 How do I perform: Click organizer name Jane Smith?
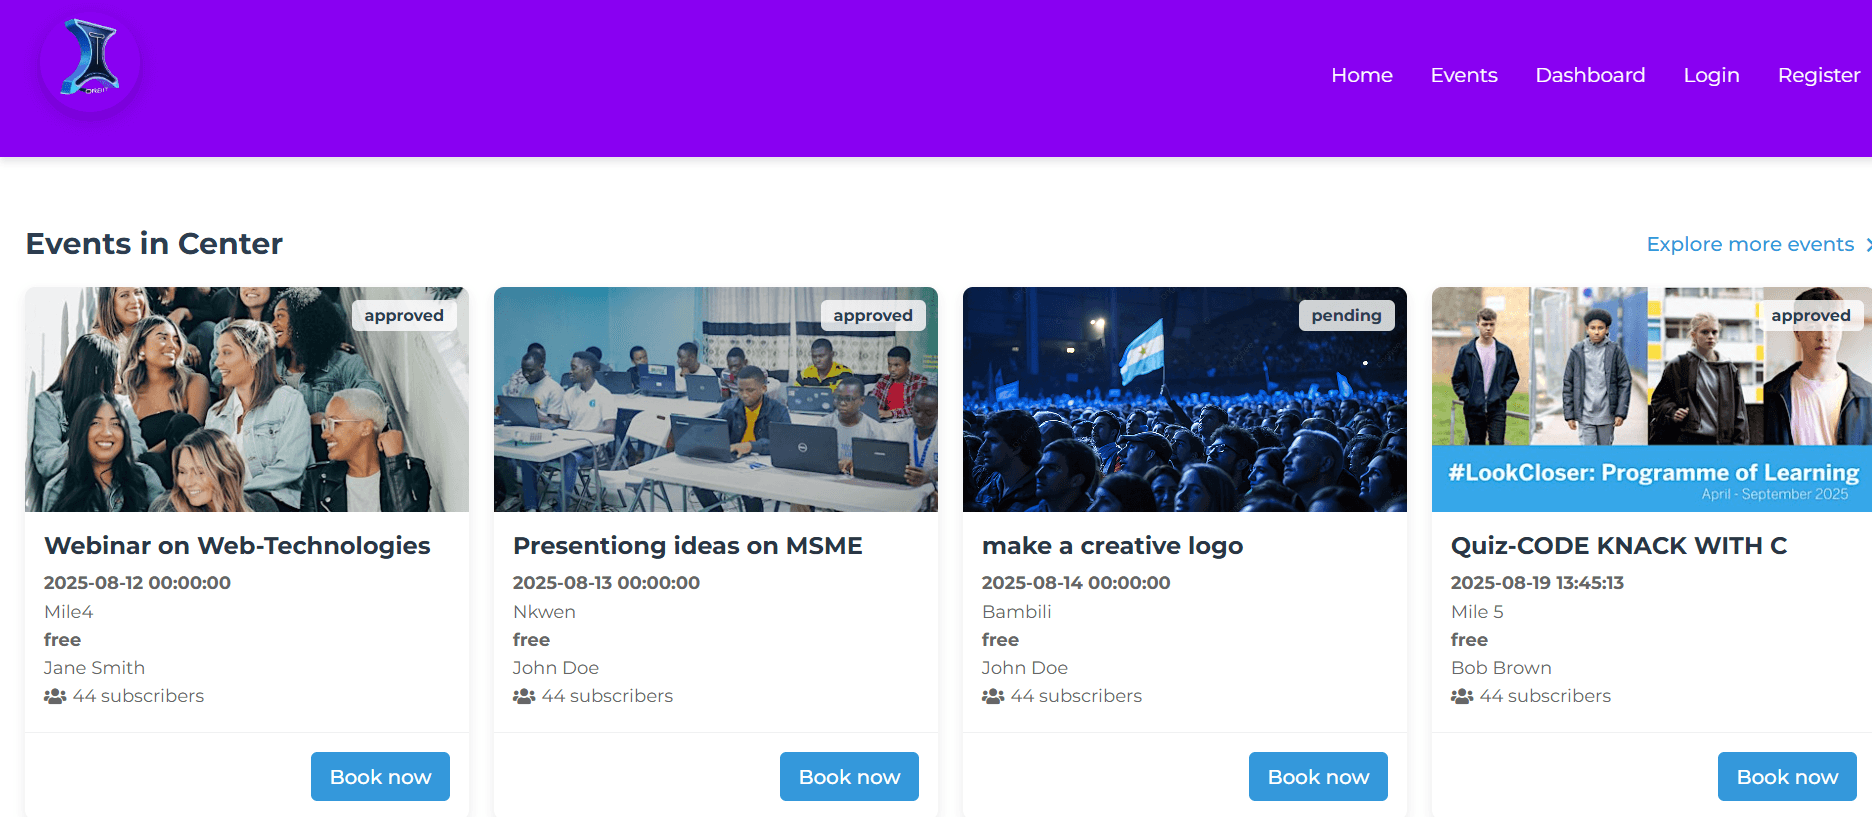coord(94,667)
